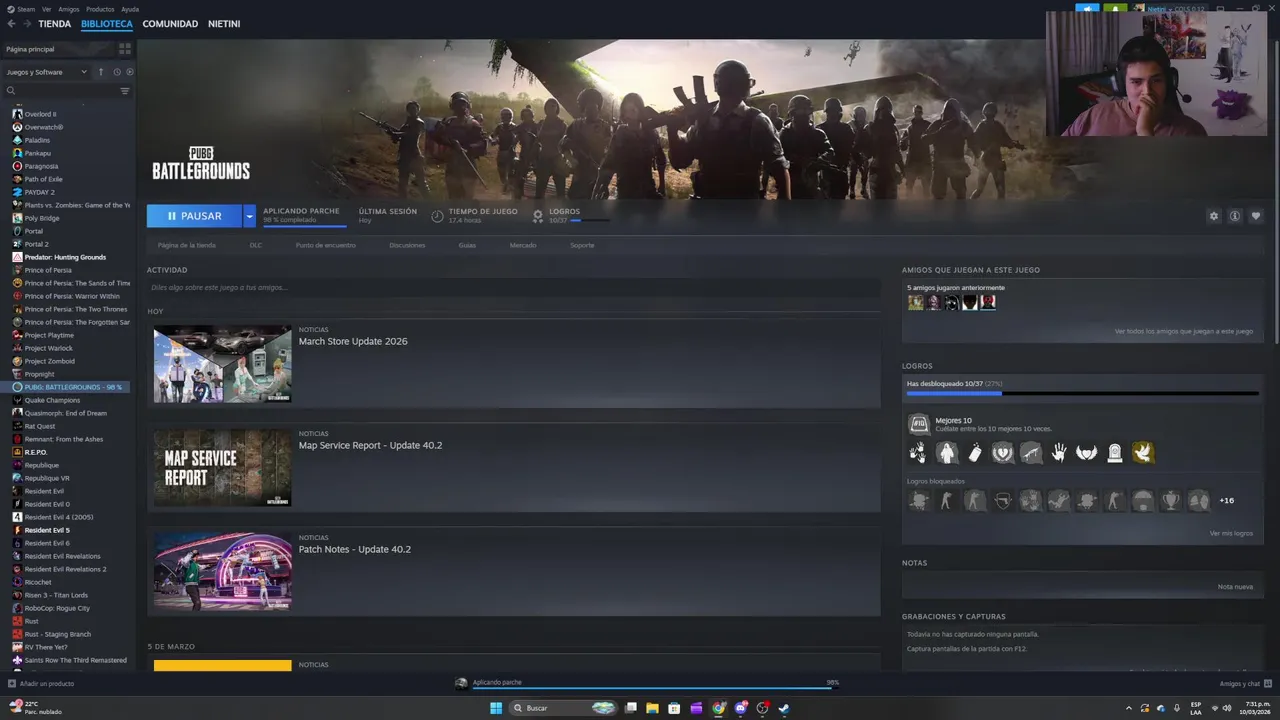View the locked pistol shield achievement icon

[1003, 500]
